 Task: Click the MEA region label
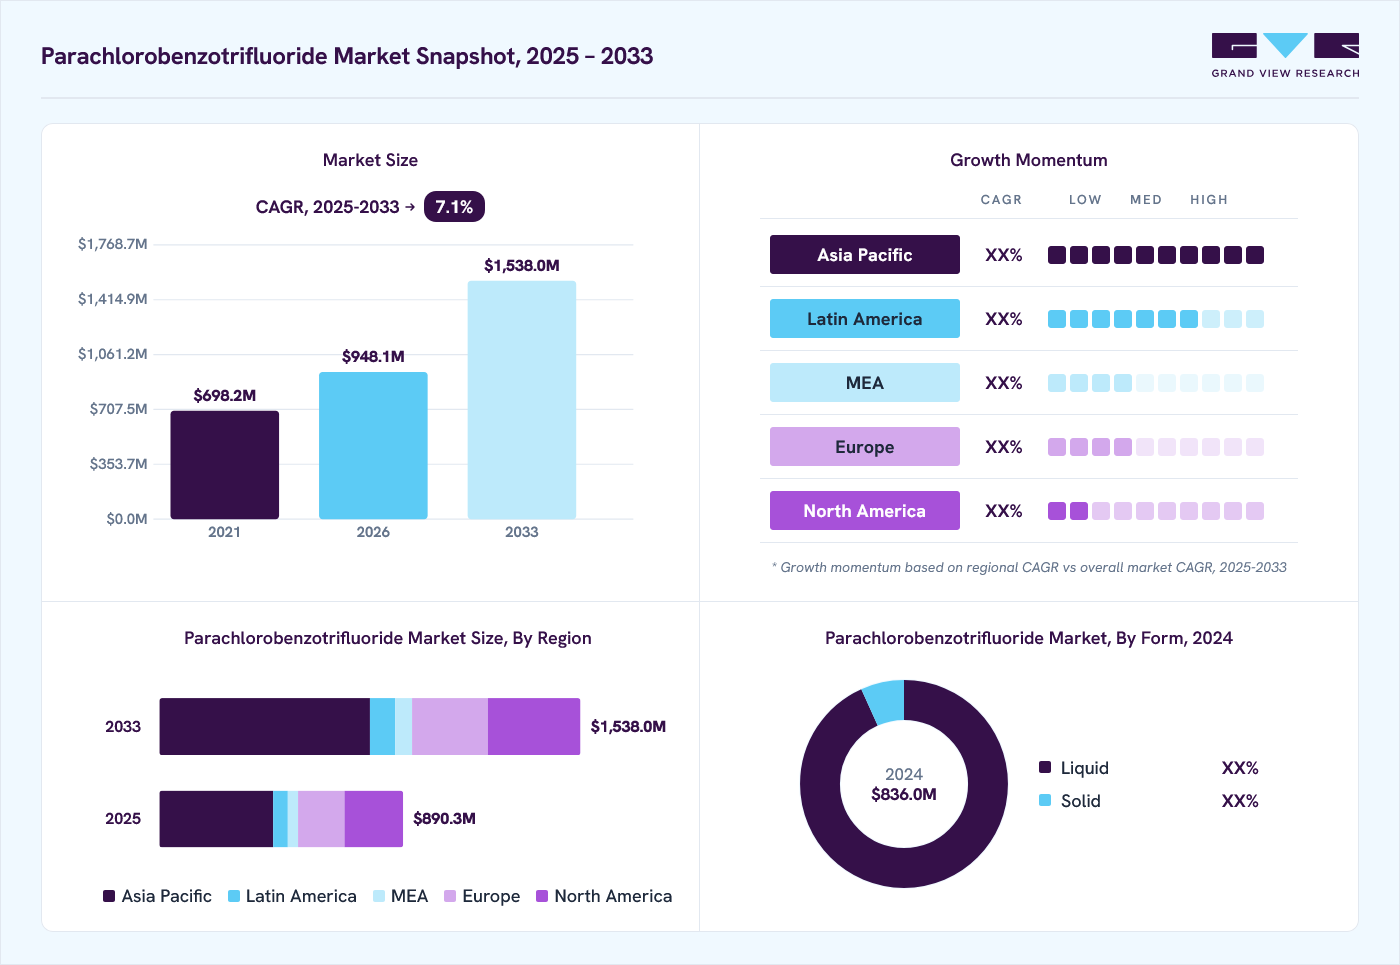pos(864,383)
